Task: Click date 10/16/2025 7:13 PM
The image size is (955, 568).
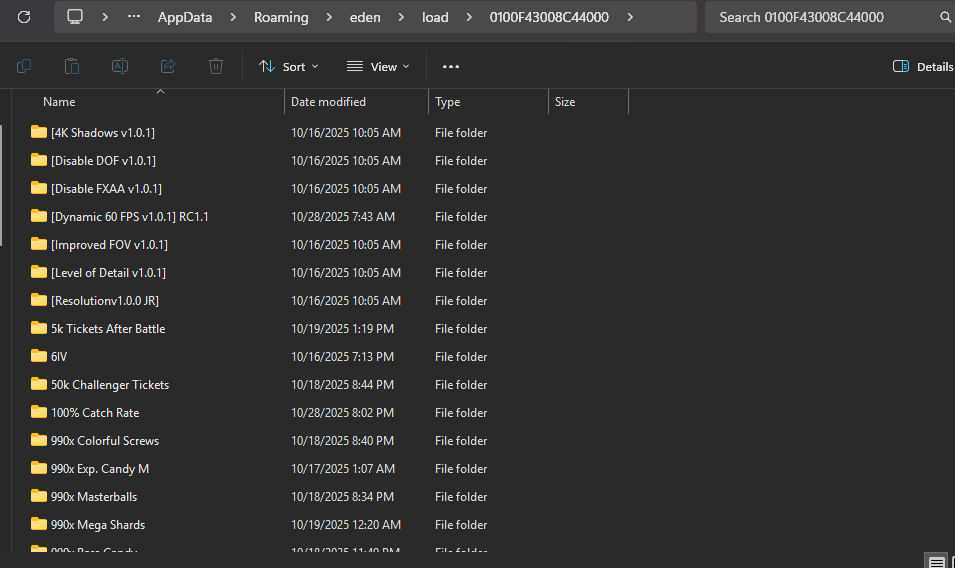Action: click(342, 357)
